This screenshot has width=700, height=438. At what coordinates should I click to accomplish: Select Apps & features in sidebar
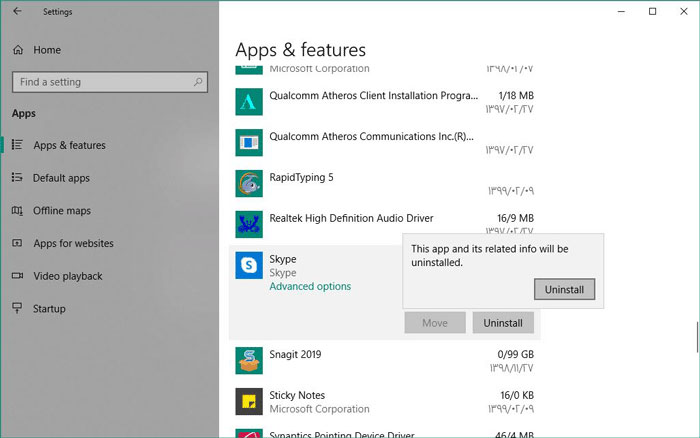click(x=69, y=145)
